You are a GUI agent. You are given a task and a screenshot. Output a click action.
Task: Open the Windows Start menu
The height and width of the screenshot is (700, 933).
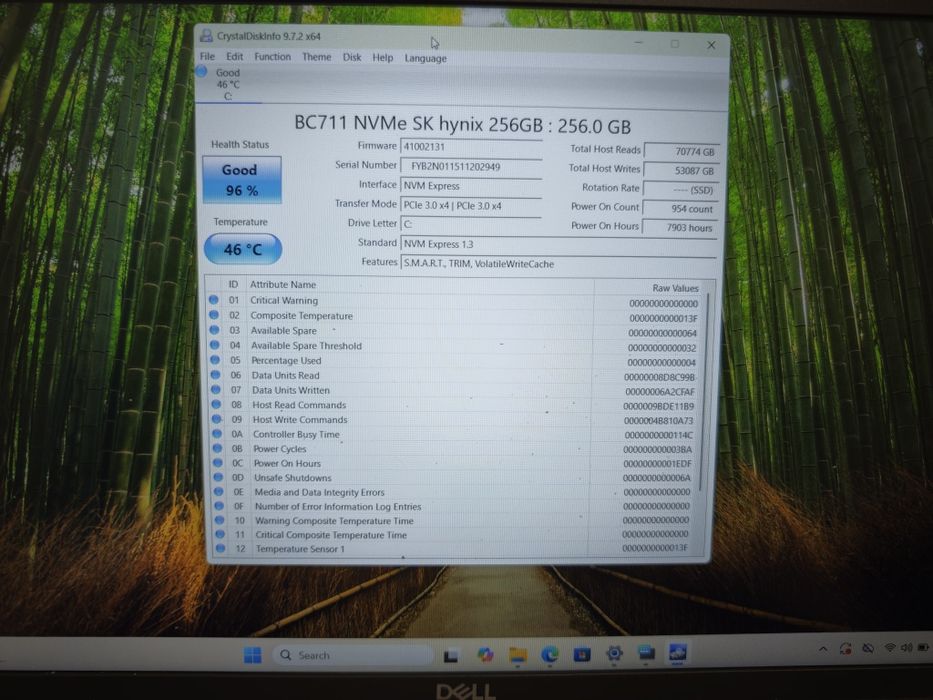(253, 655)
